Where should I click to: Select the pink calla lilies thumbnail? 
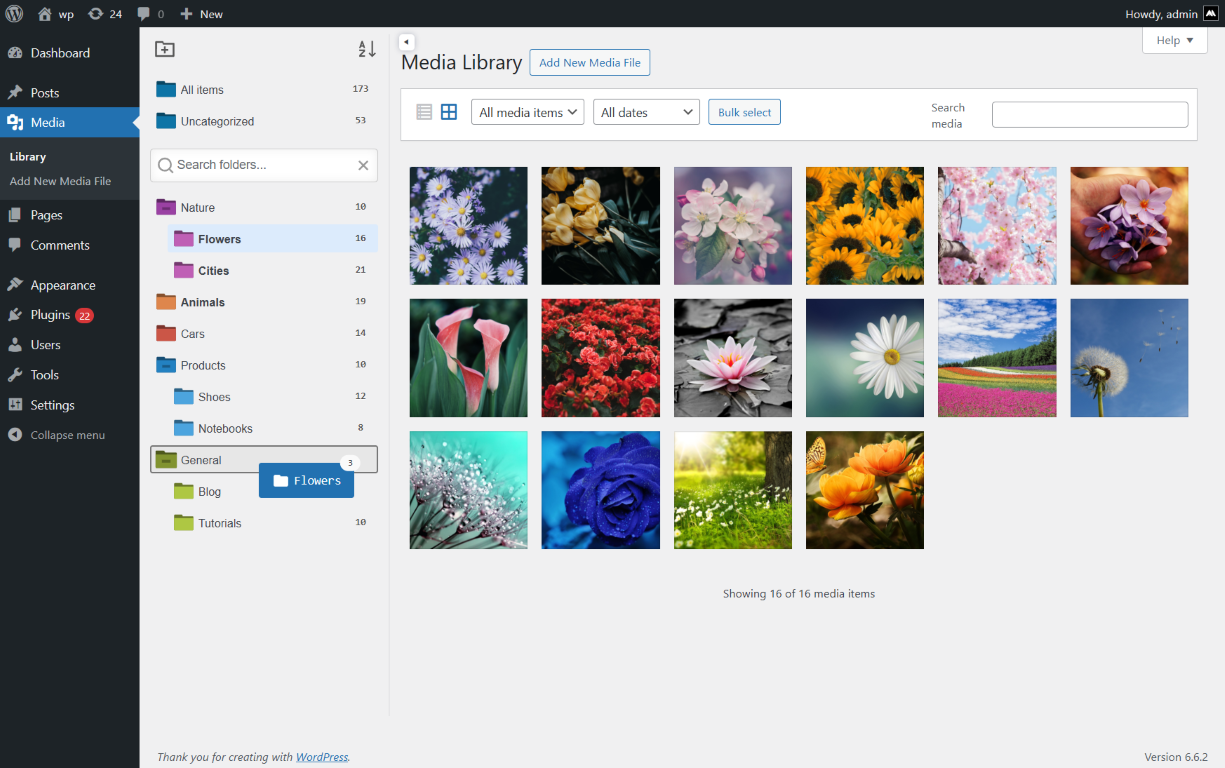[x=468, y=358]
